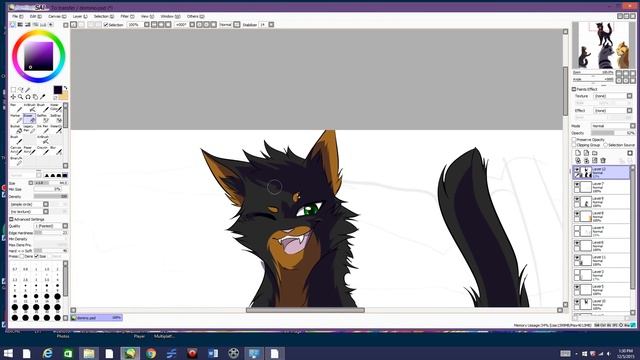Image resolution: width=640 pixels, height=360 pixels.
Task: Open the Others menu
Action: coord(196,16)
